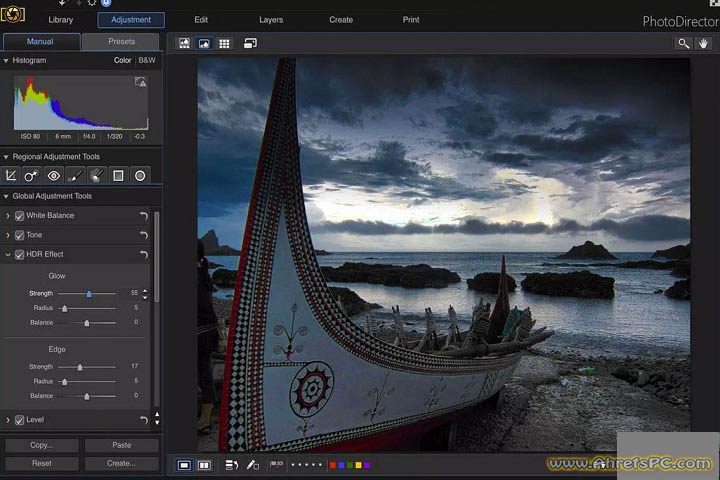This screenshot has height=480, width=720.
Task: Click the Glow Radius slider handle
Action: [x=65, y=308]
